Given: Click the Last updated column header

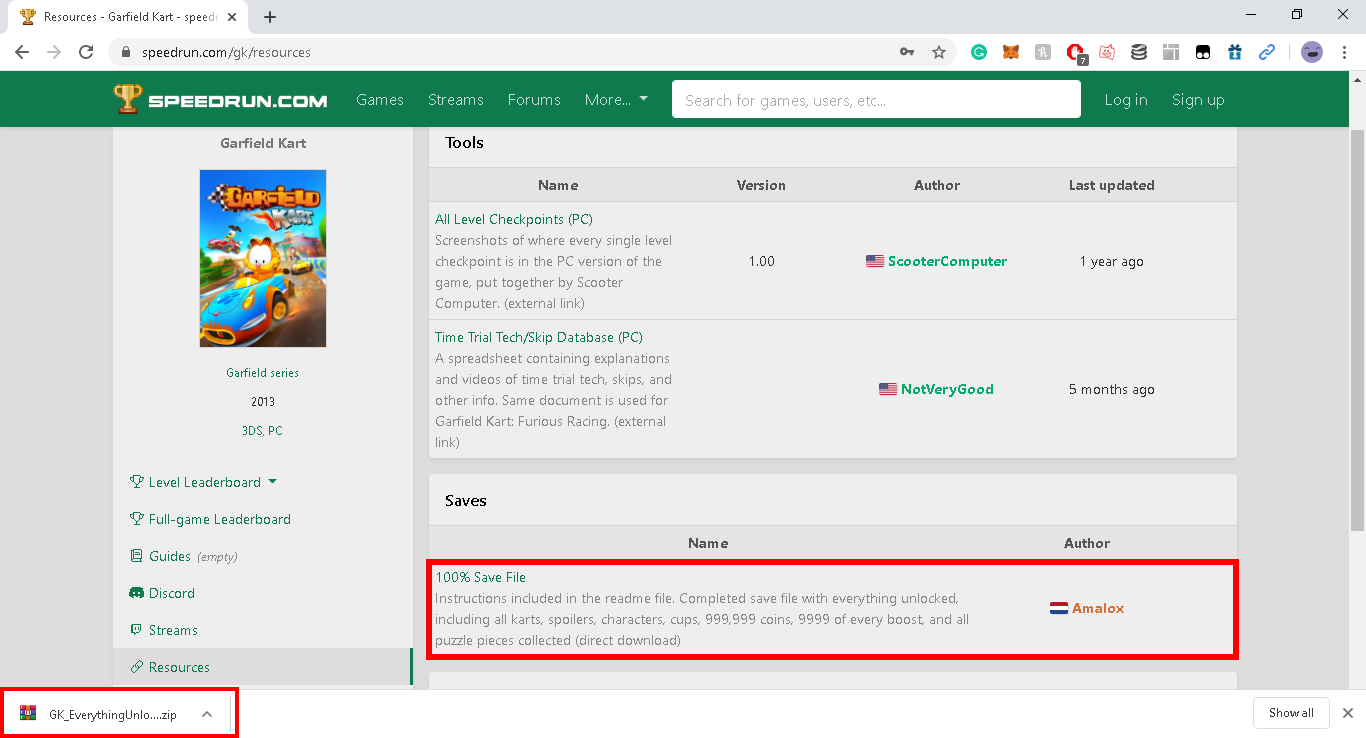Looking at the screenshot, I should [1111, 185].
